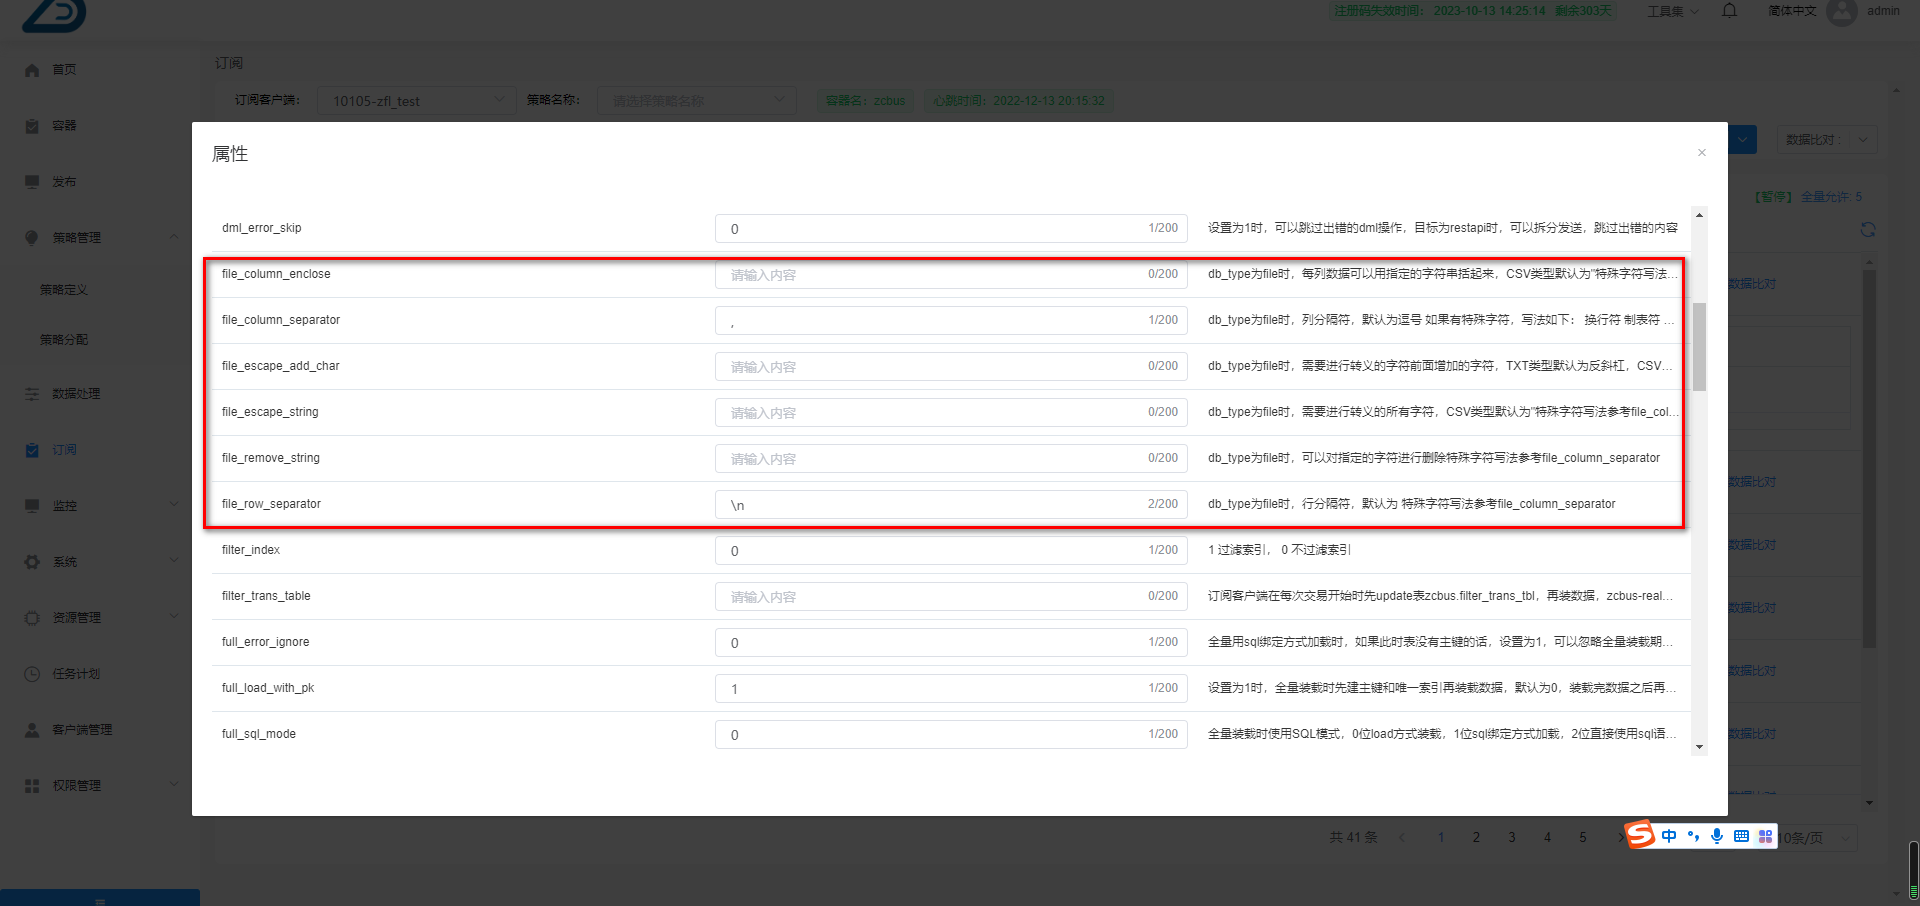The height and width of the screenshot is (906, 1920).
Task: Click the file_column_enclose input field
Action: tap(935, 275)
